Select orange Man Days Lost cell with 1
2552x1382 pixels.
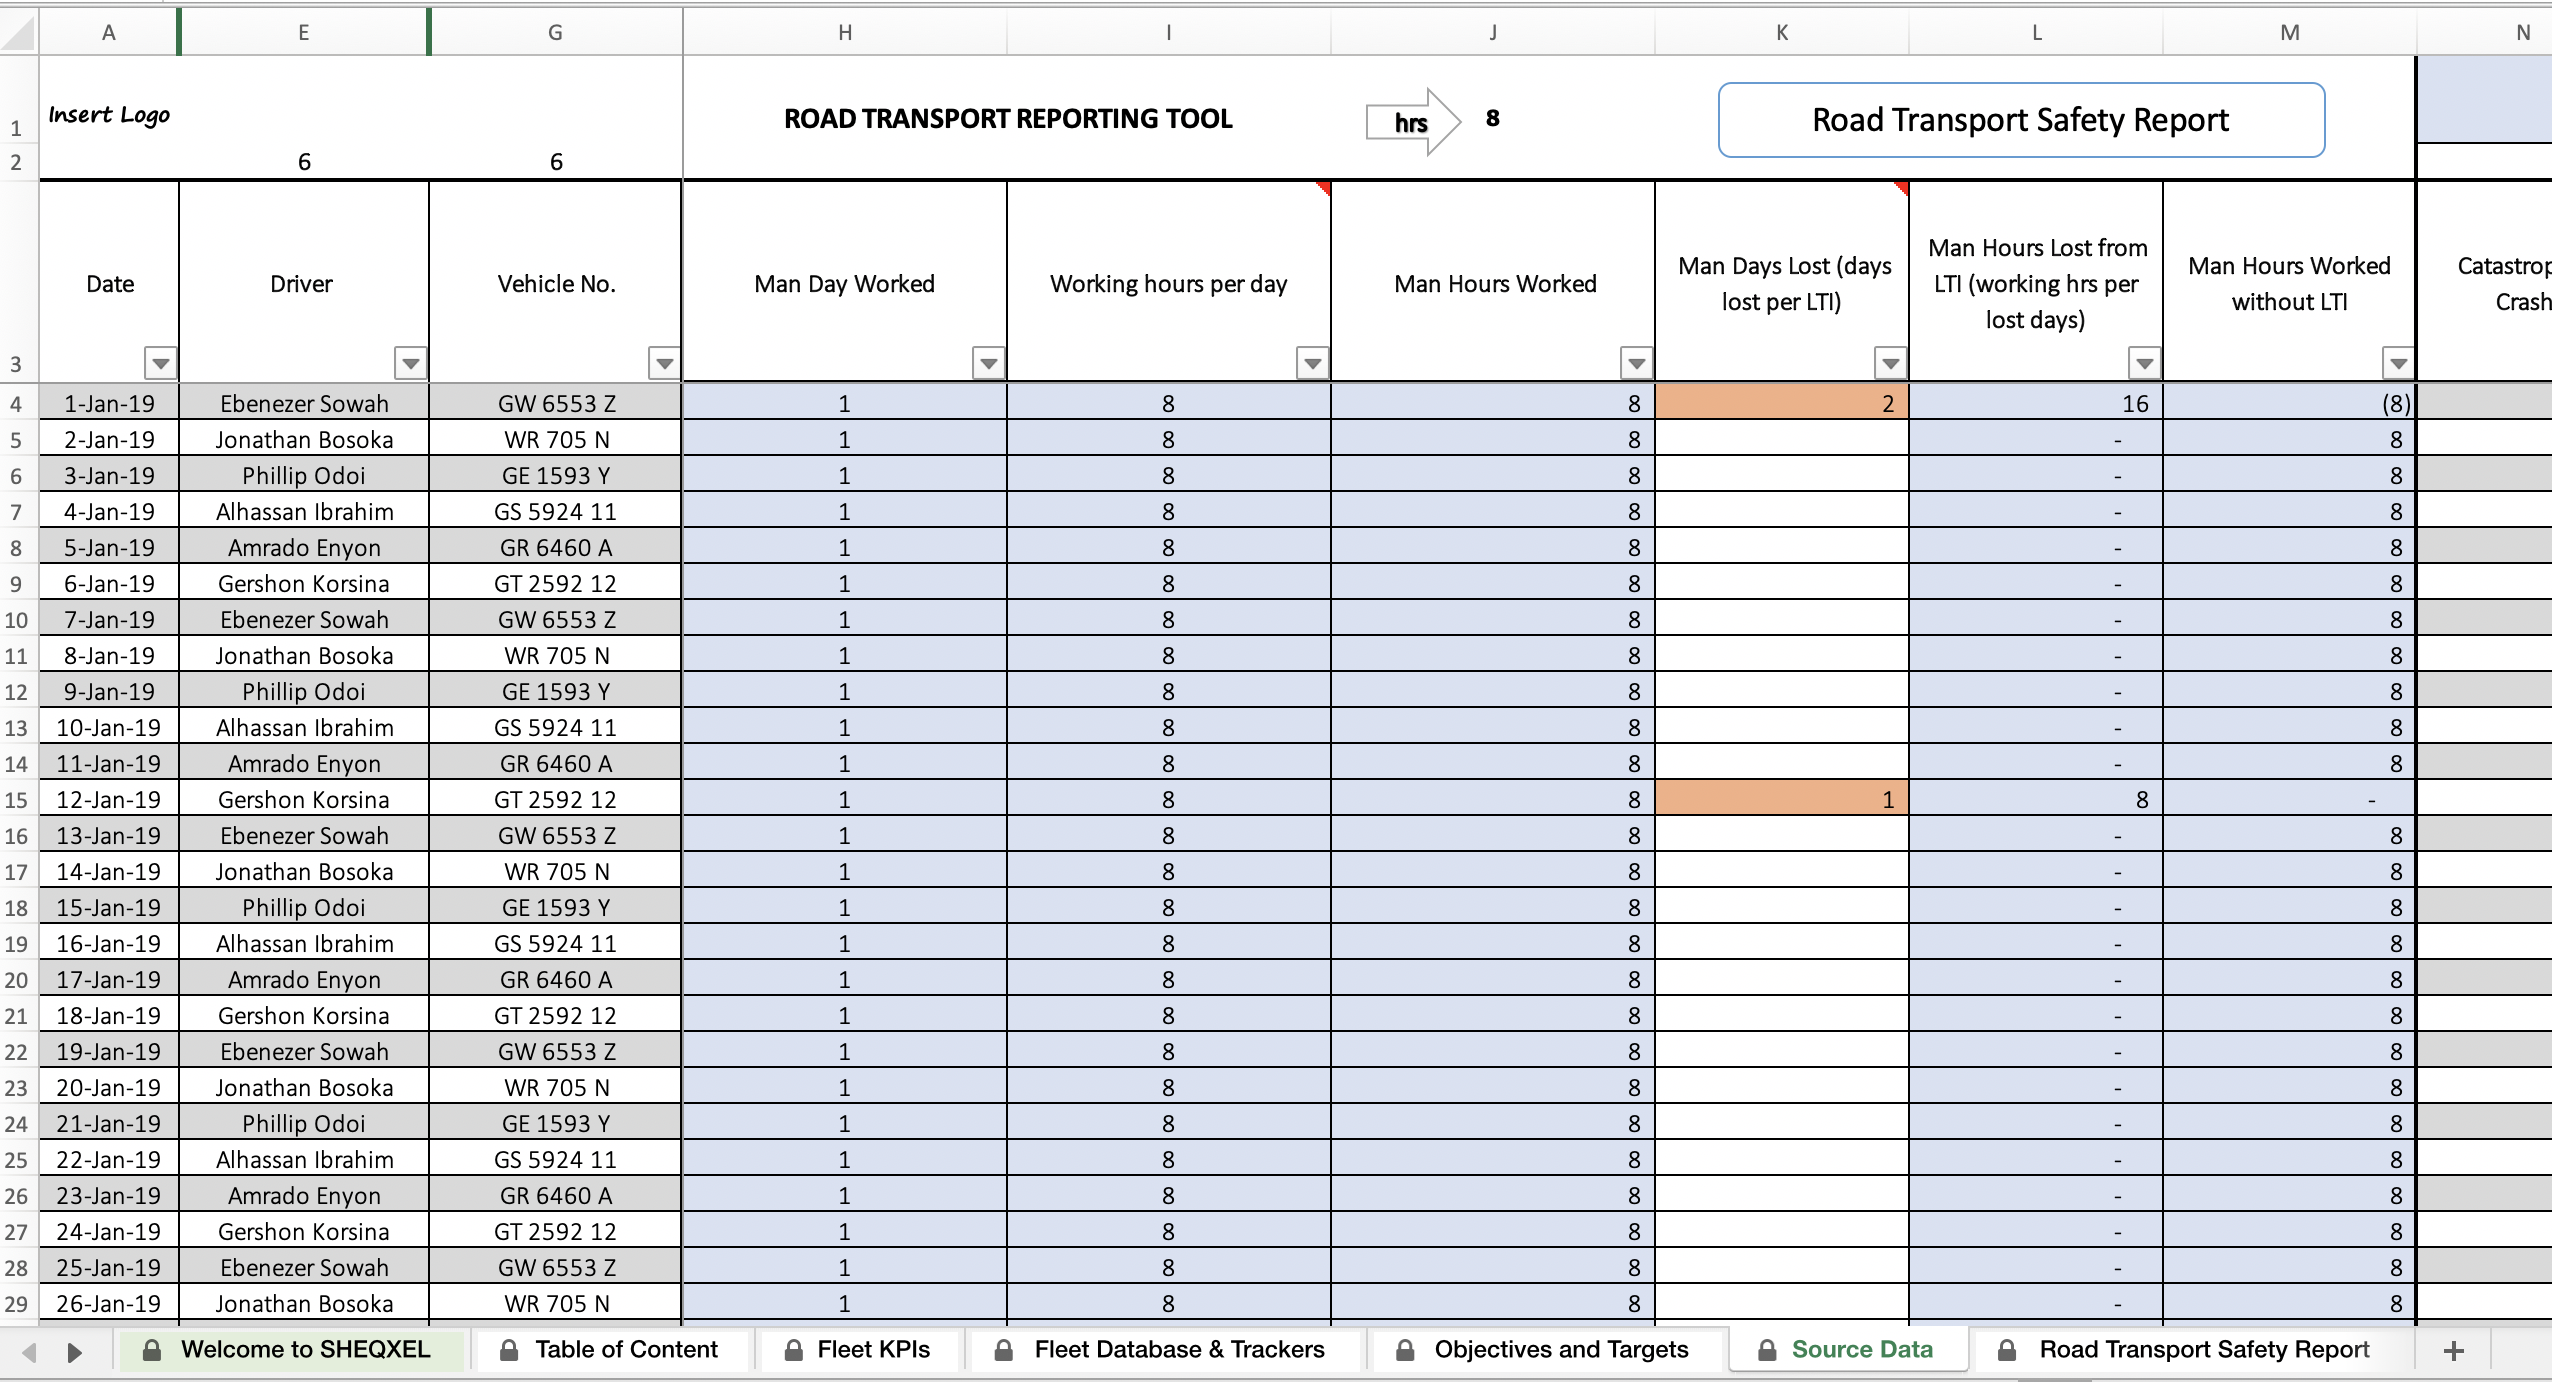pos(1782,800)
